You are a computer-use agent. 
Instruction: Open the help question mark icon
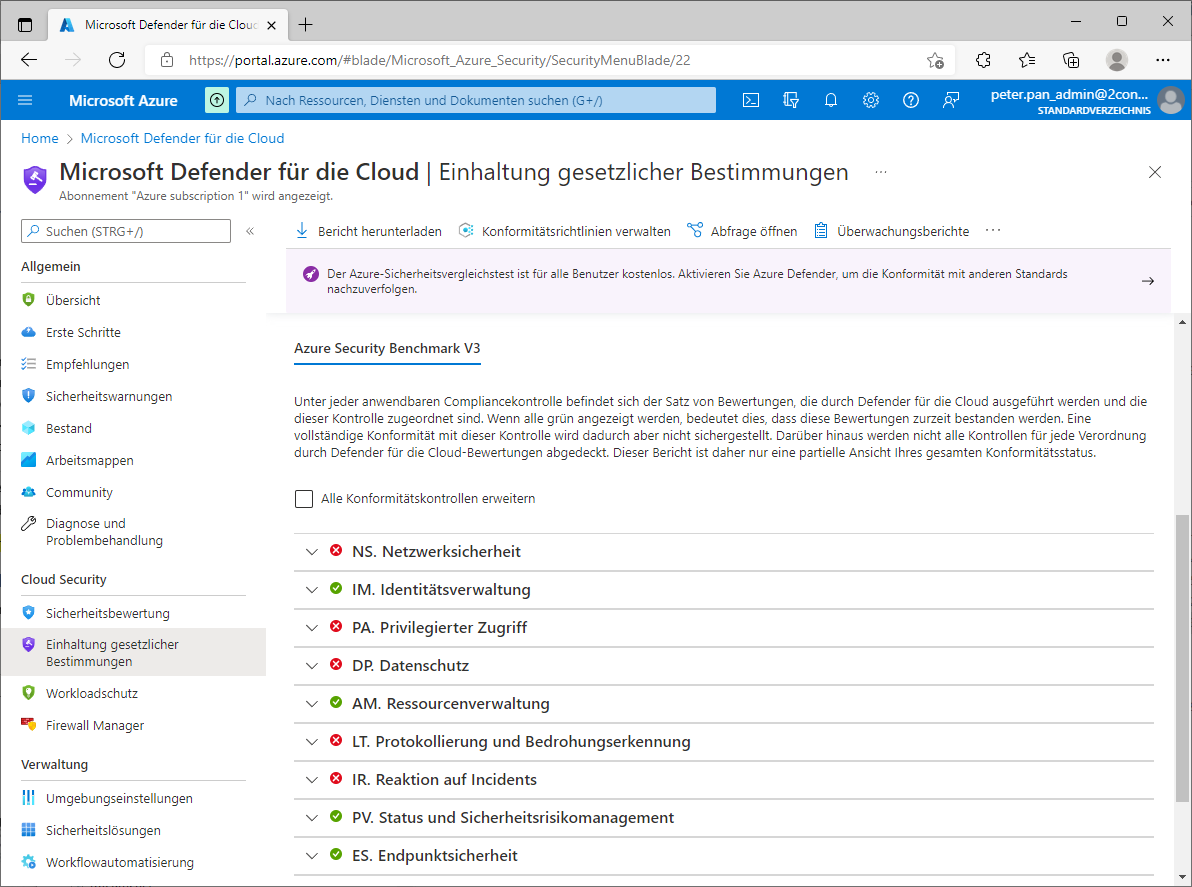coord(911,100)
